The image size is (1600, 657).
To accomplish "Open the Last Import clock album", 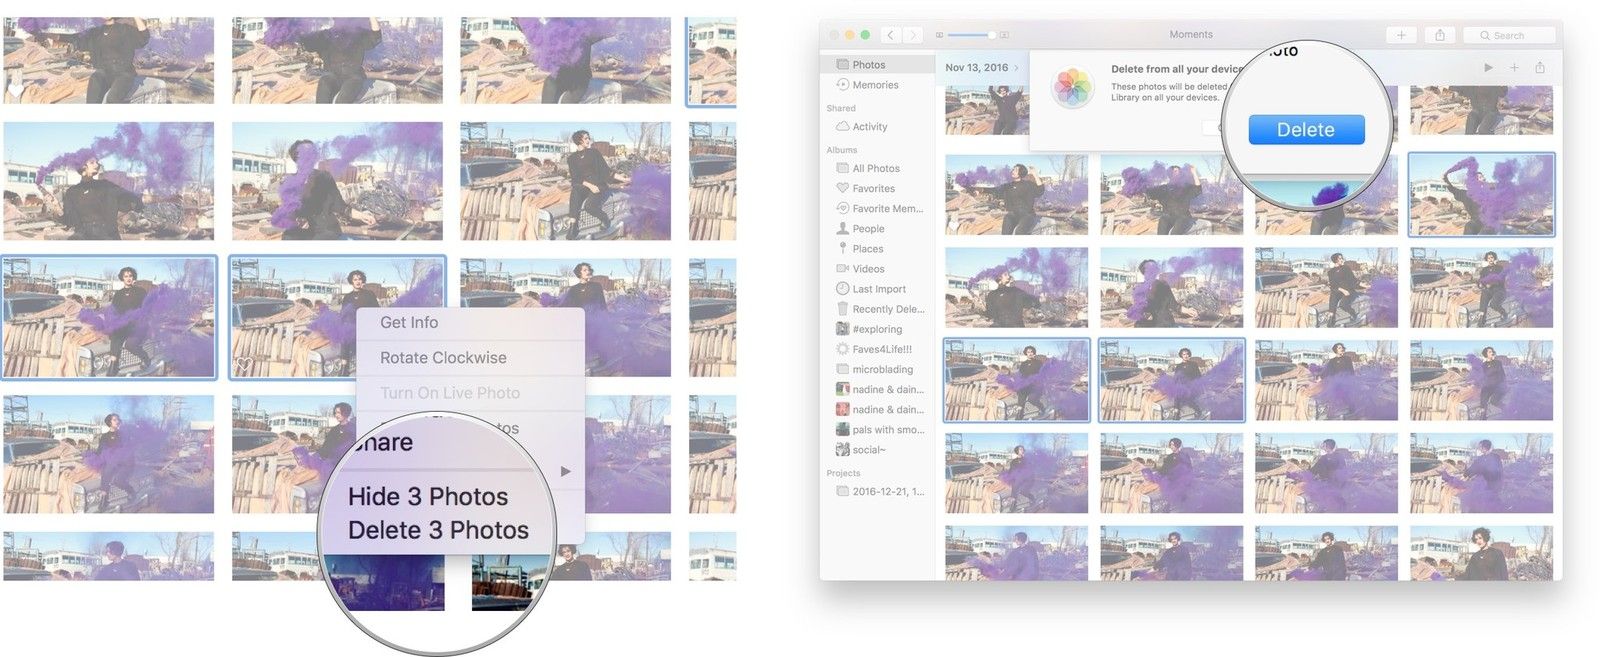I will pos(878,289).
